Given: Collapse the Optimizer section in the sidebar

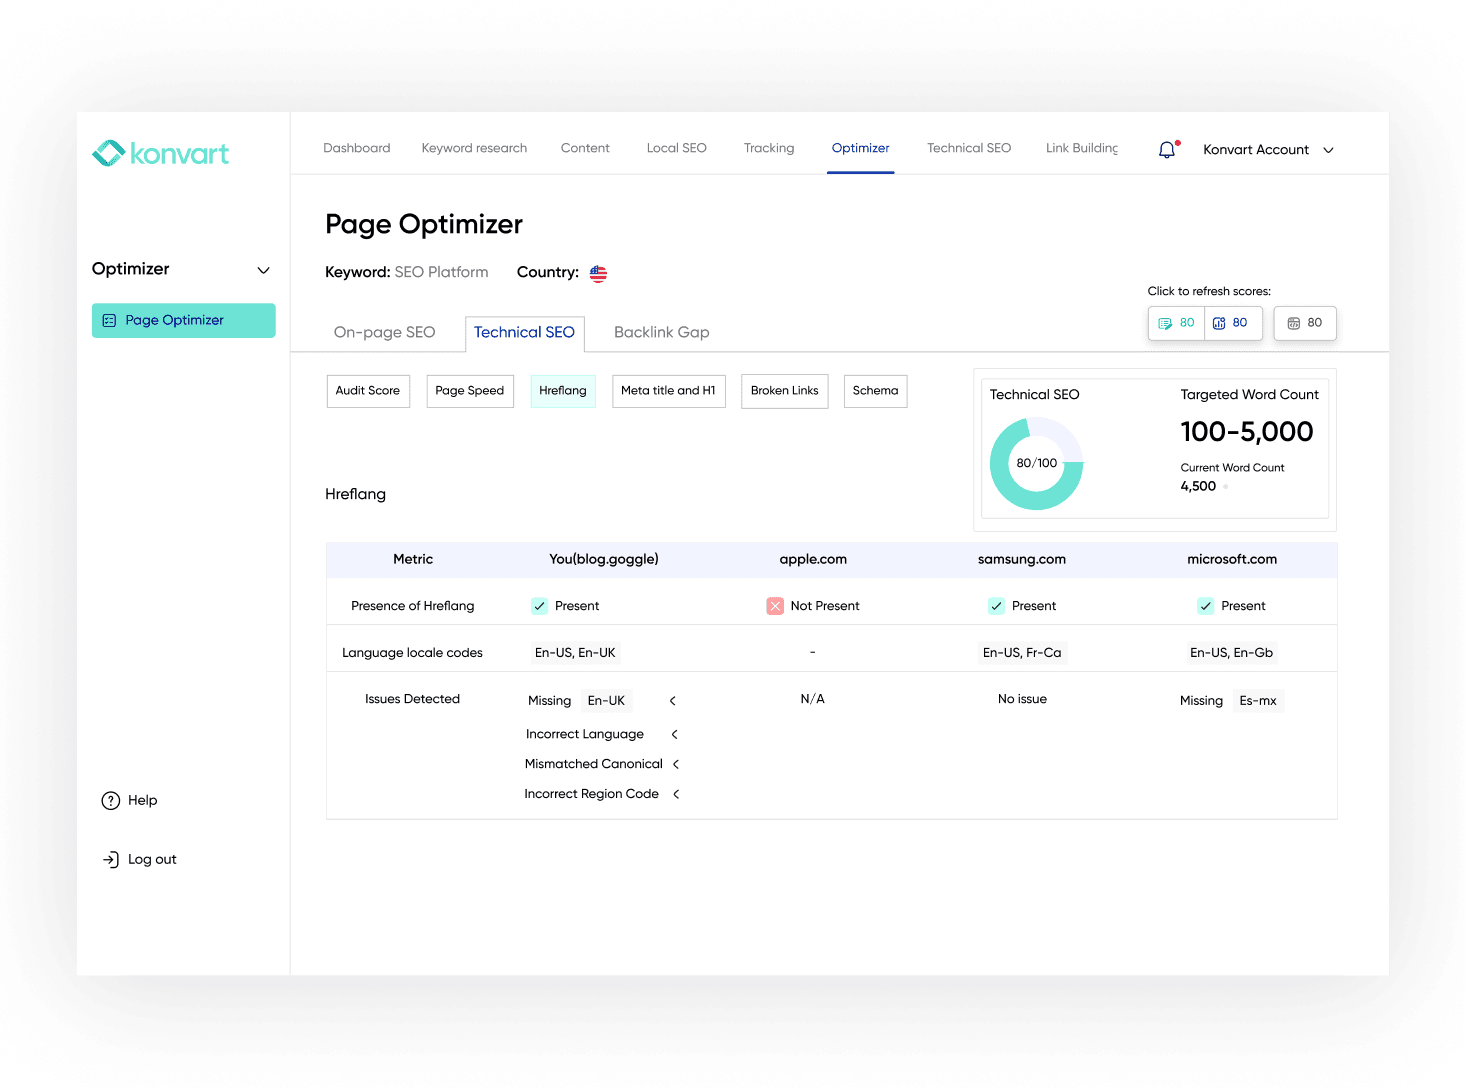Looking at the screenshot, I should 263,269.
